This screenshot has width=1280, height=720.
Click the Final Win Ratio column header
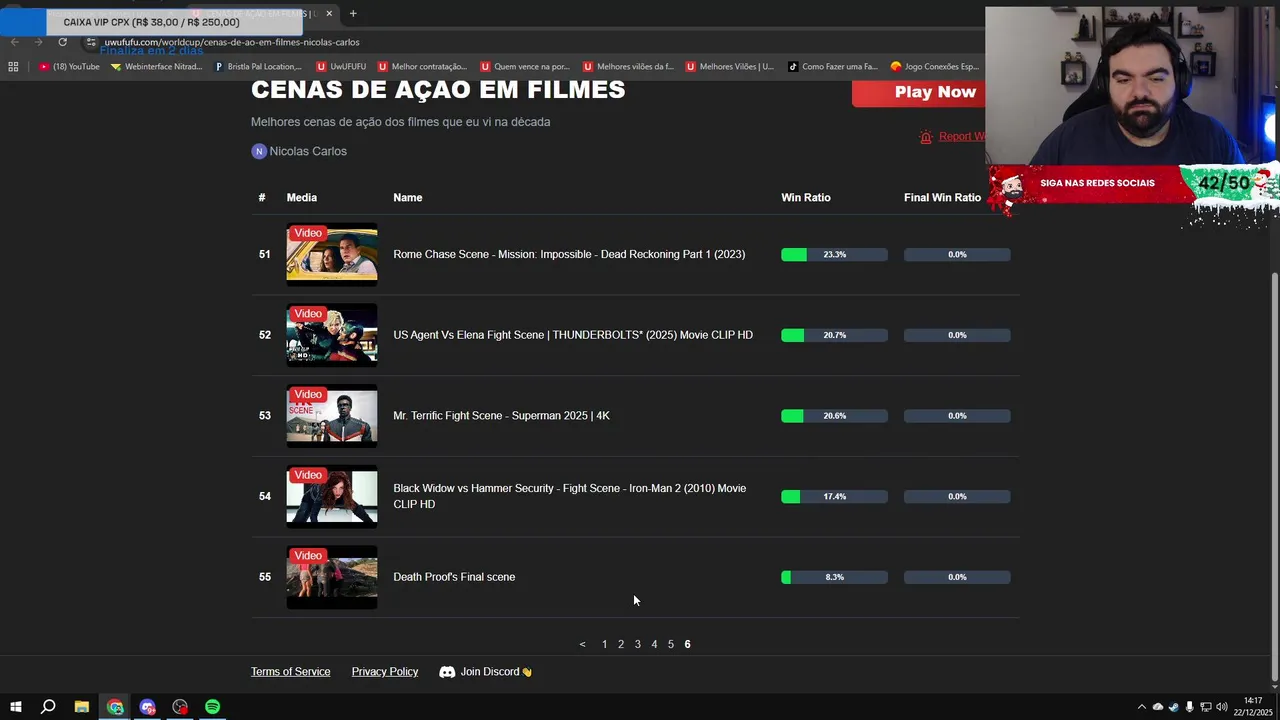click(x=942, y=198)
